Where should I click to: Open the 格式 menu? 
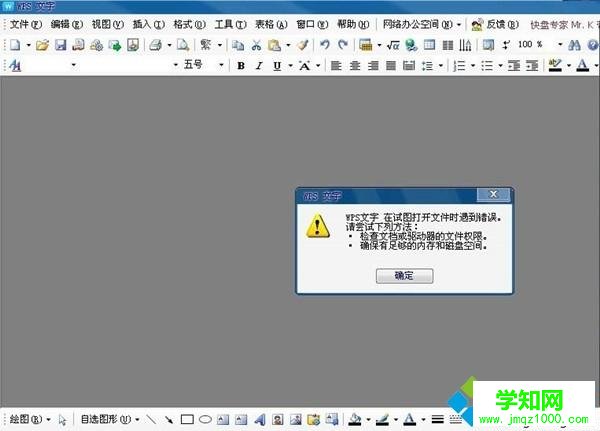(189, 24)
